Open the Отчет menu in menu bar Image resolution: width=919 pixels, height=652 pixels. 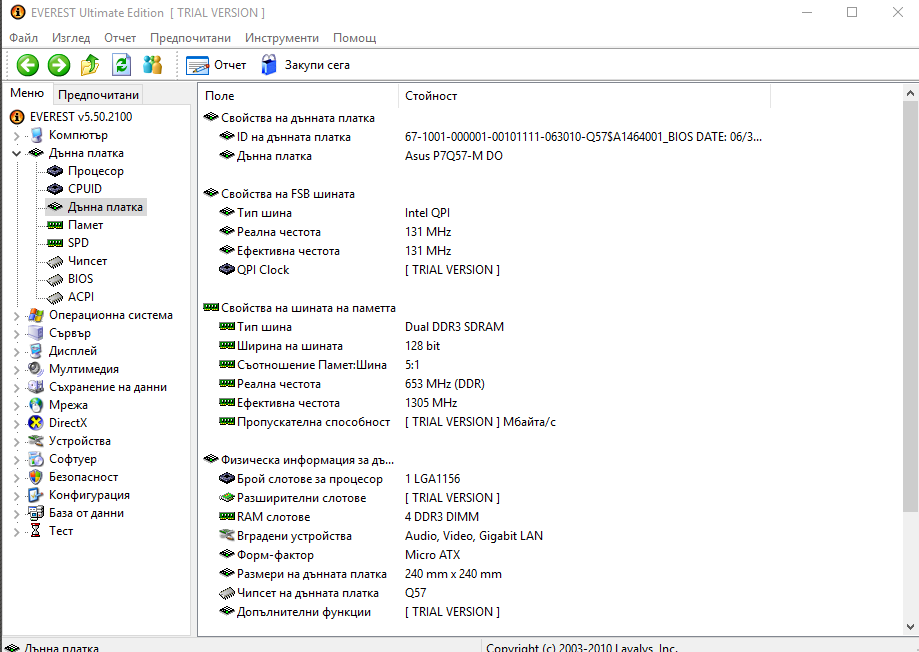pos(120,38)
